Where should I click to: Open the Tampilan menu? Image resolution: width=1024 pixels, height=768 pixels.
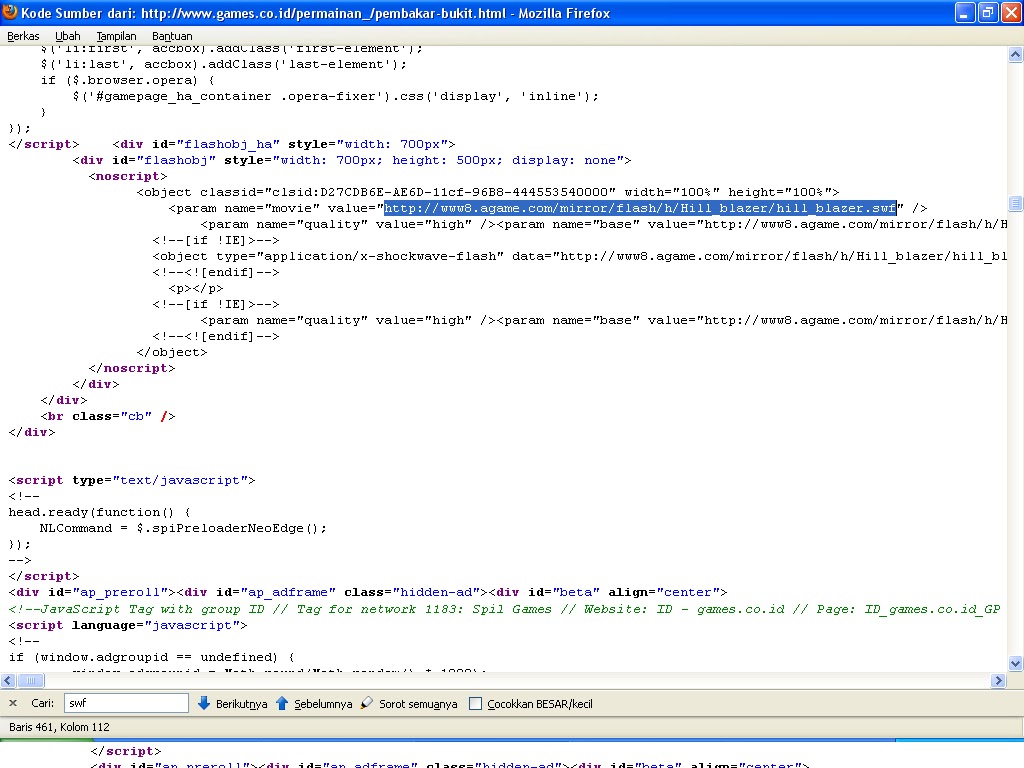tap(116, 36)
